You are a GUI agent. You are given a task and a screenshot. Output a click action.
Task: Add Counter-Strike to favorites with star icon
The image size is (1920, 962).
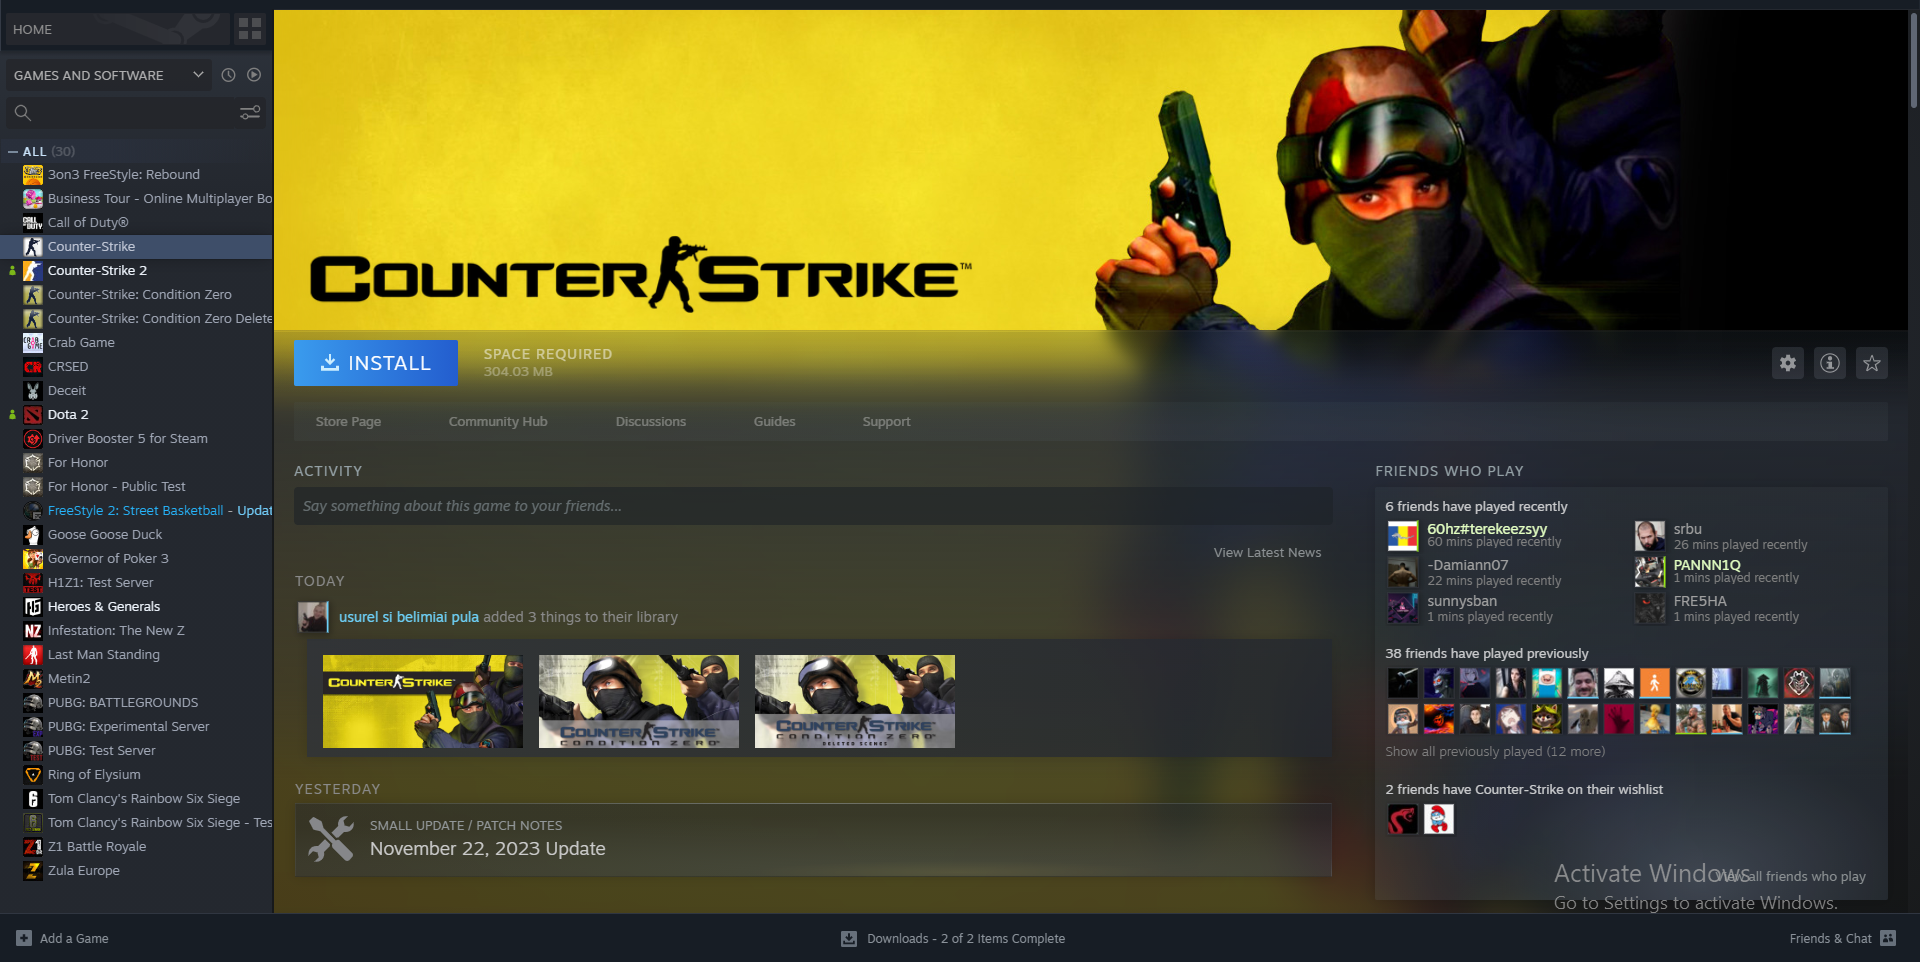[1871, 363]
